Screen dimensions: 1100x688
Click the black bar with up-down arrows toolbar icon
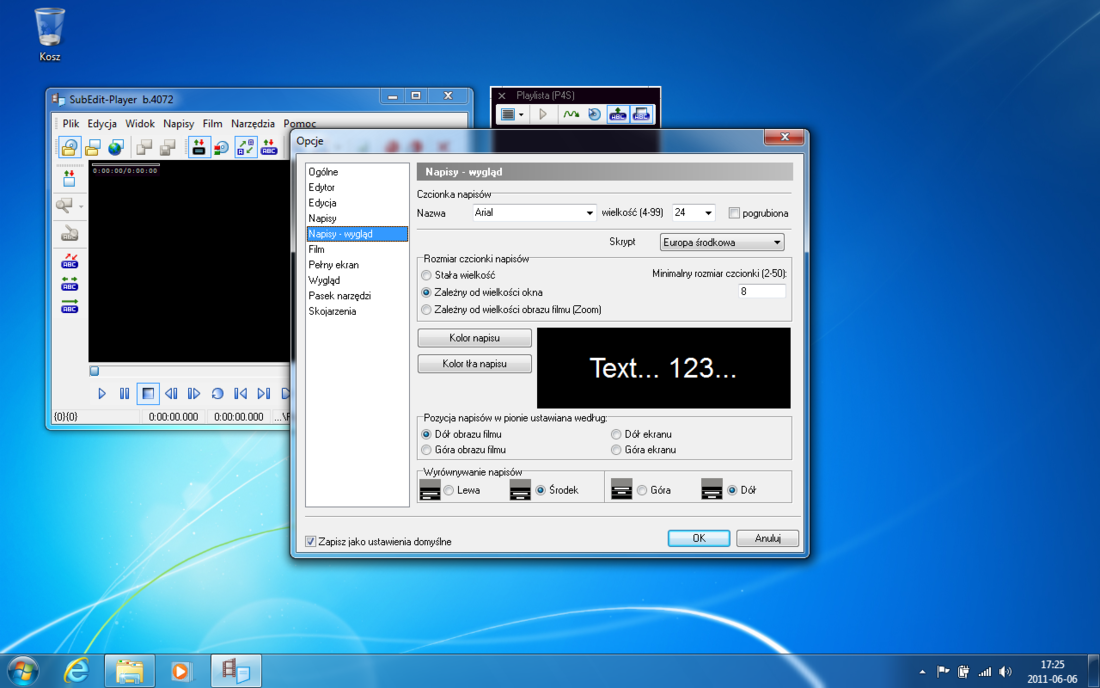point(199,147)
